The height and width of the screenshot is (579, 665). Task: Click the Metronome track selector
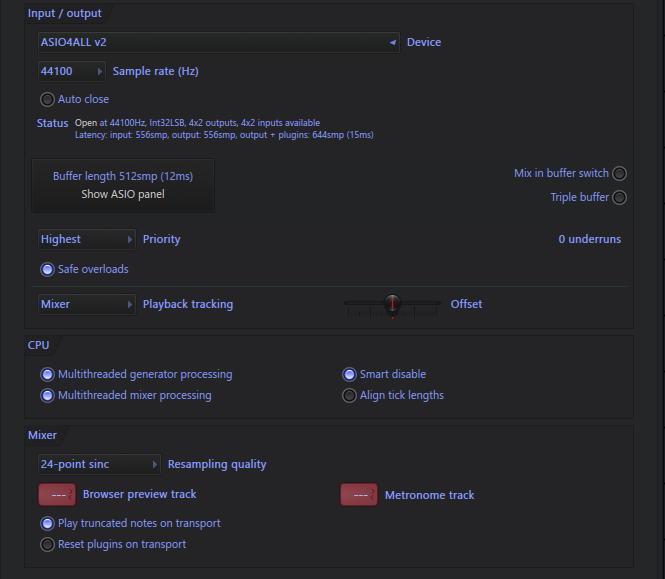[359, 495]
